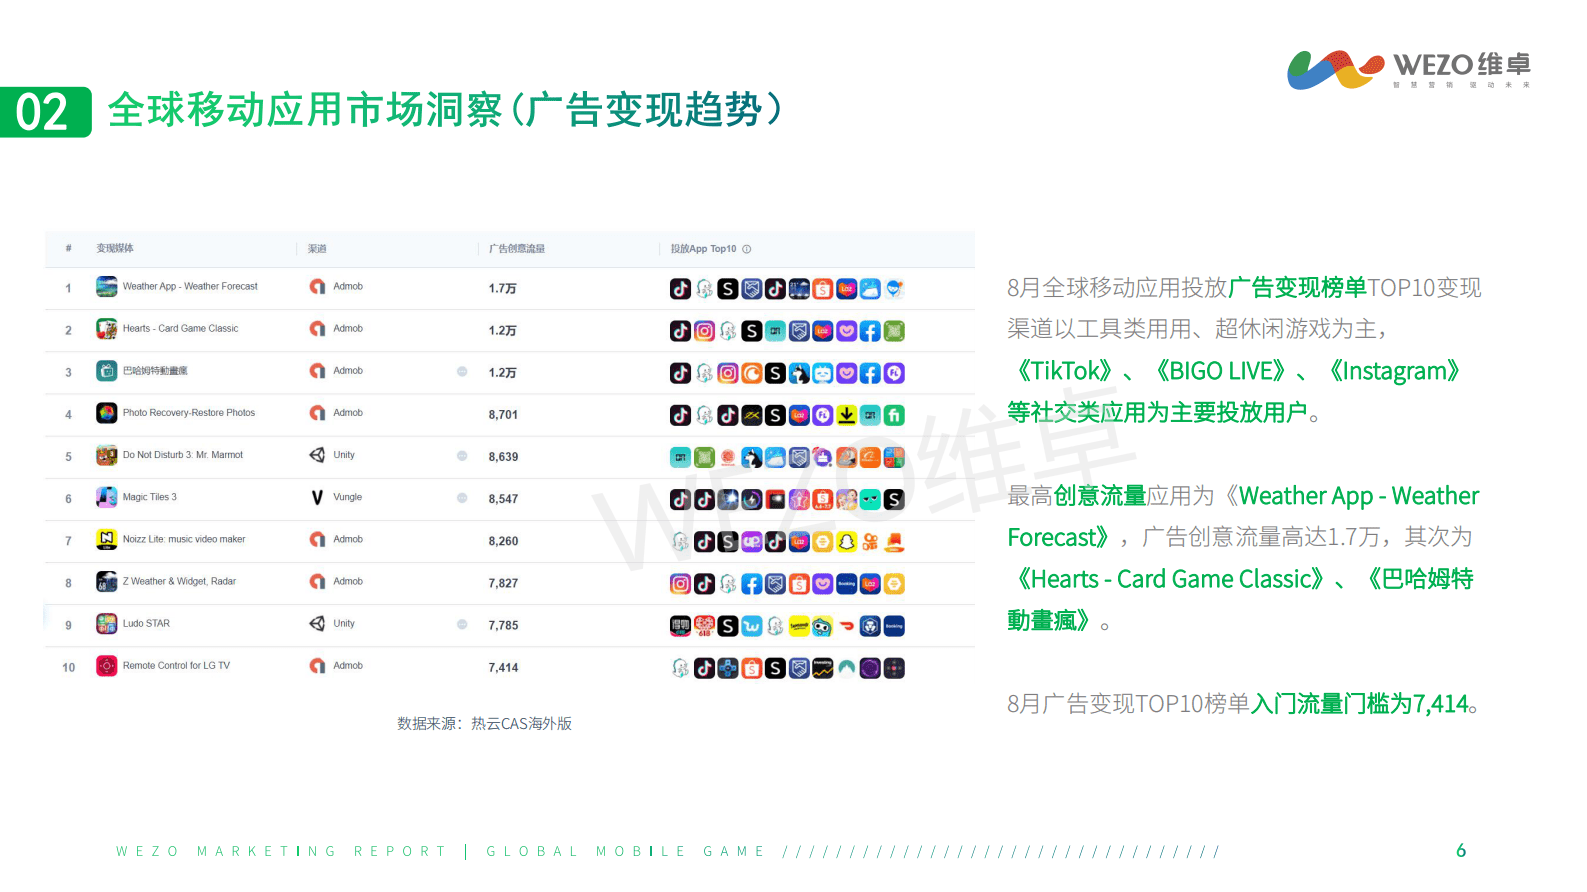Click the Wish icon in Ludo STAR row
Viewport: 1587px width, 892px height.
[752, 626]
